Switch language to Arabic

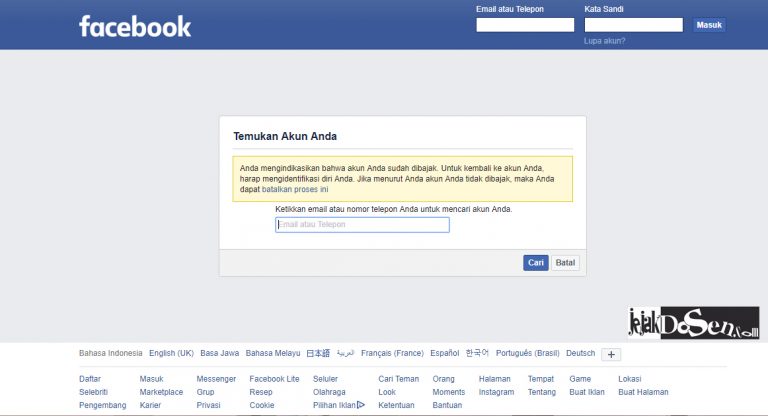pos(345,353)
